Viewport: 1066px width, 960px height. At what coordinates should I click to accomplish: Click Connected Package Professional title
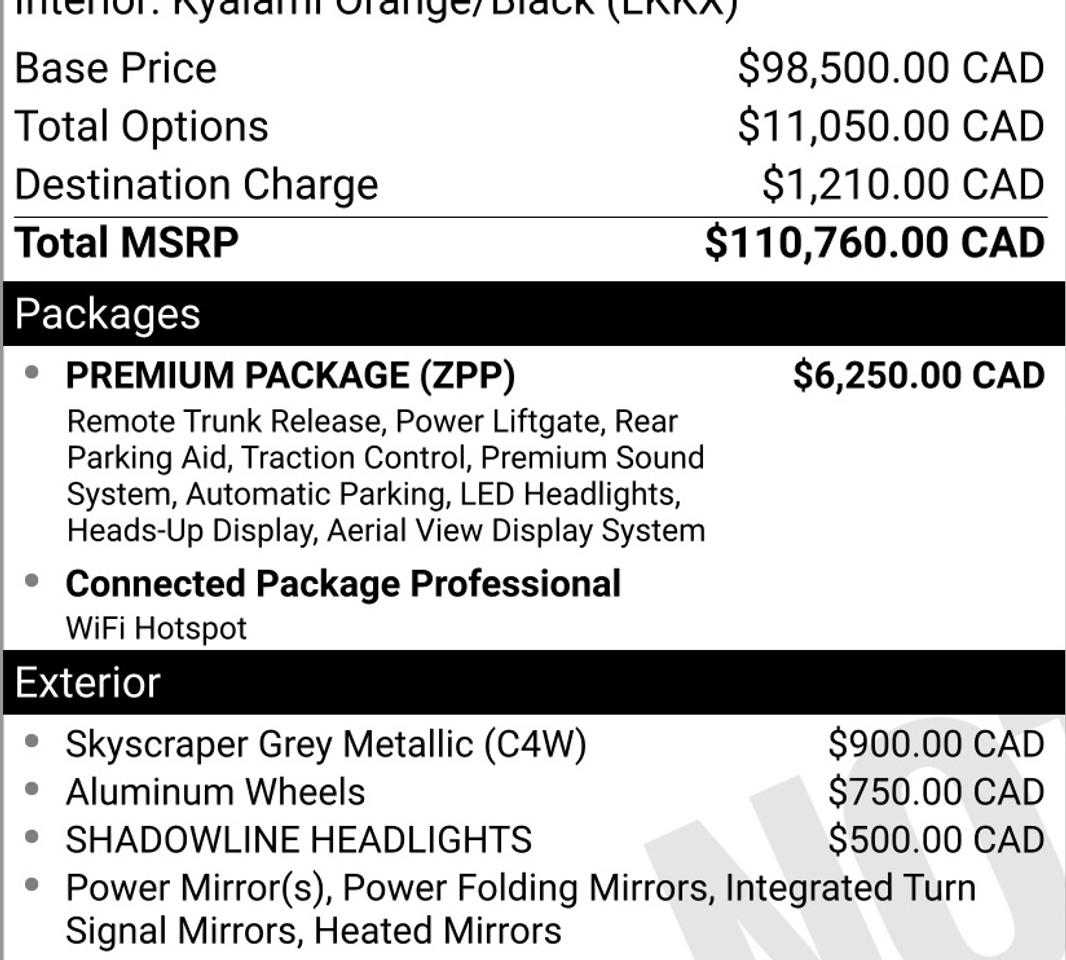(x=343, y=584)
